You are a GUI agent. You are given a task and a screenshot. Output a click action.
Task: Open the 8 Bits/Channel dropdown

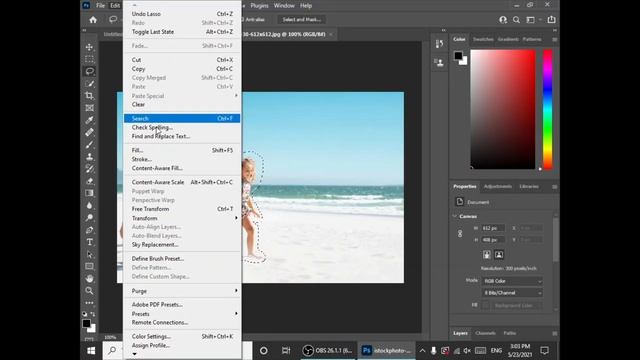tap(513, 293)
